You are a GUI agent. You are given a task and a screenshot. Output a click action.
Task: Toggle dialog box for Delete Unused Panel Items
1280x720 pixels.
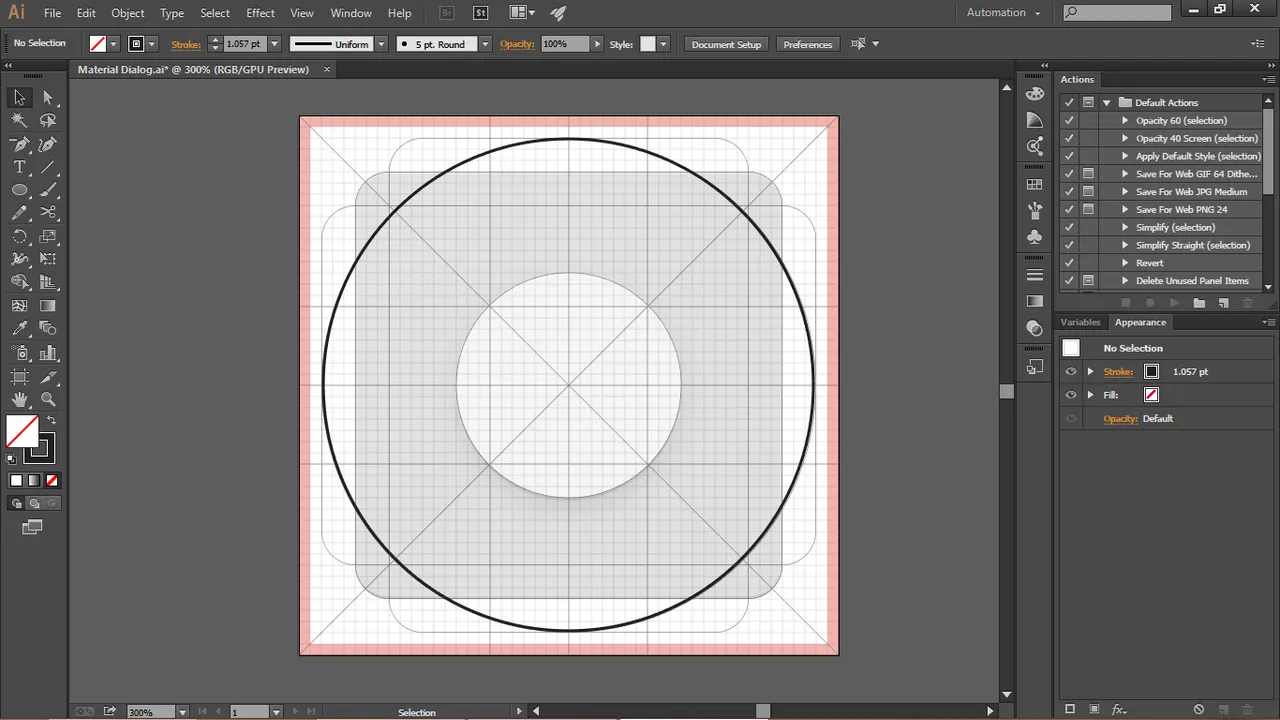click(x=1088, y=281)
